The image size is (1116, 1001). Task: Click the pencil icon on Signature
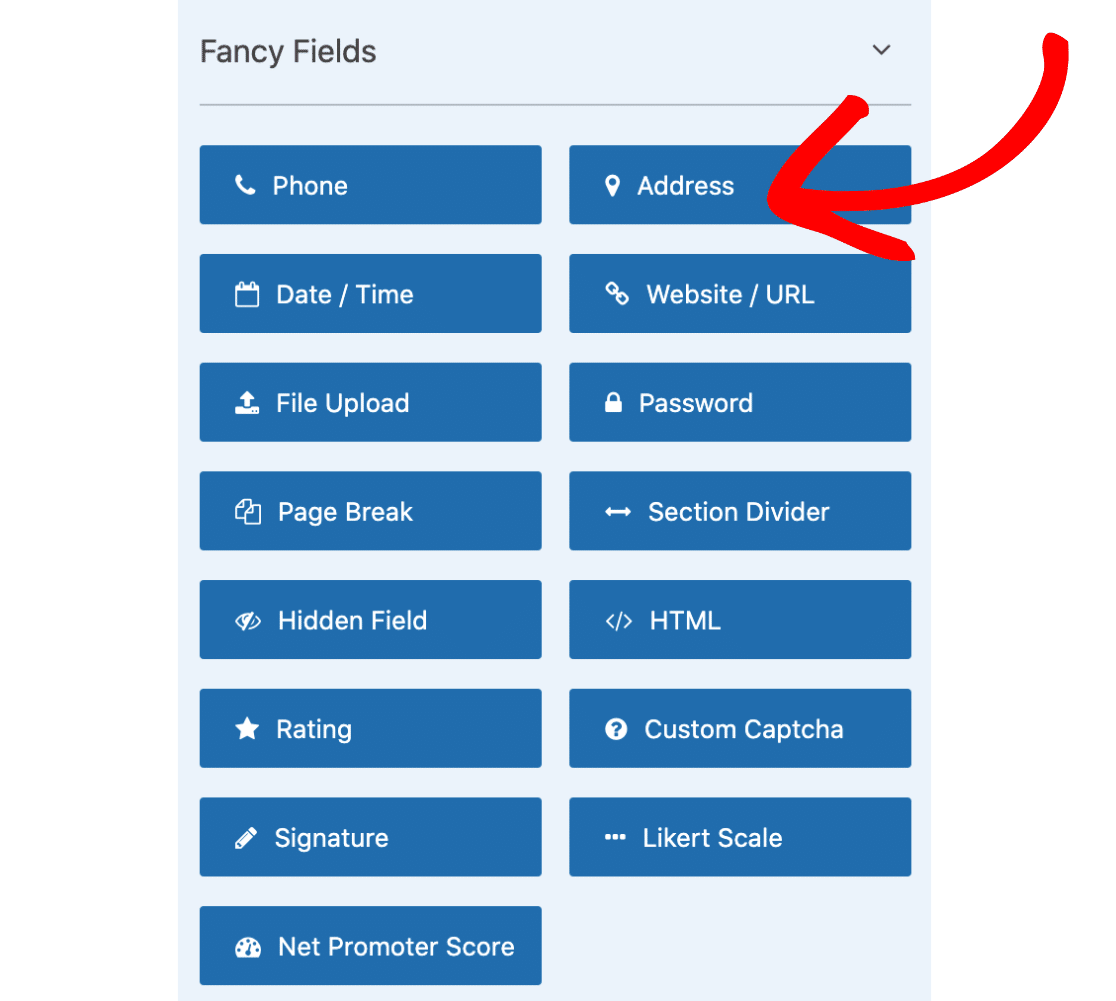[245, 837]
